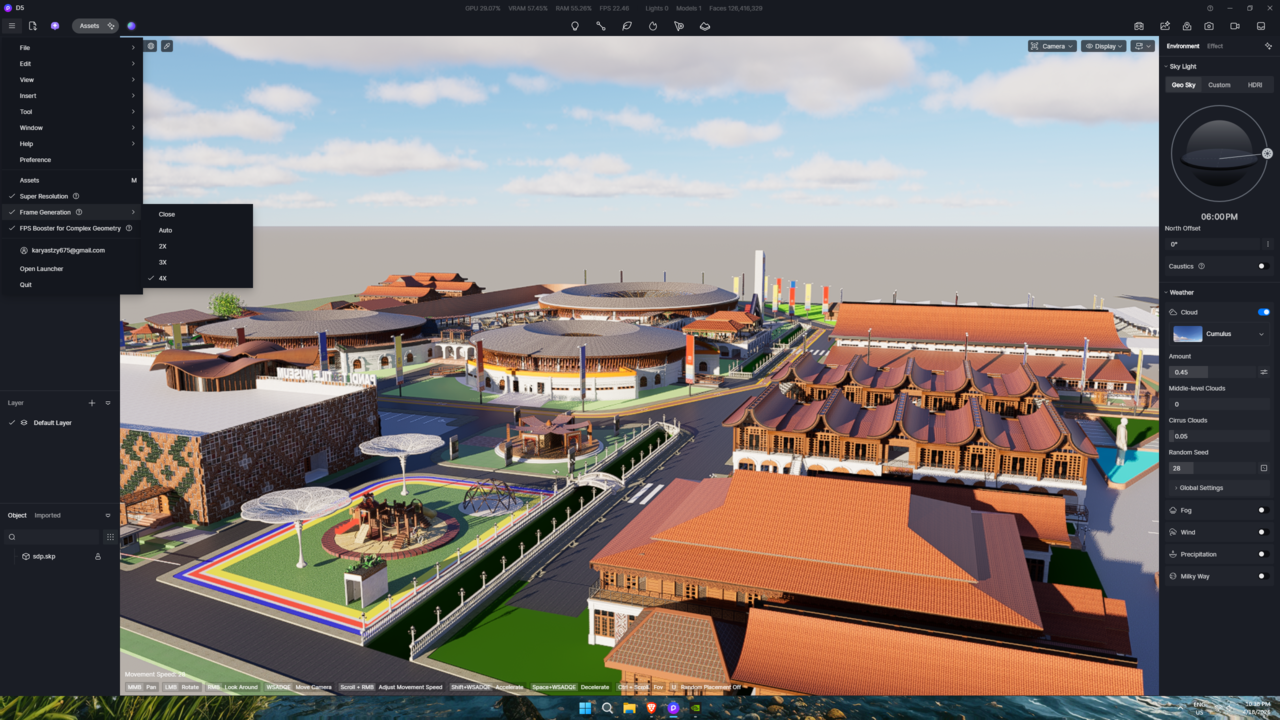This screenshot has height=720, width=1280.
Task: Toggle the Cloud switch off
Action: click(x=1263, y=312)
